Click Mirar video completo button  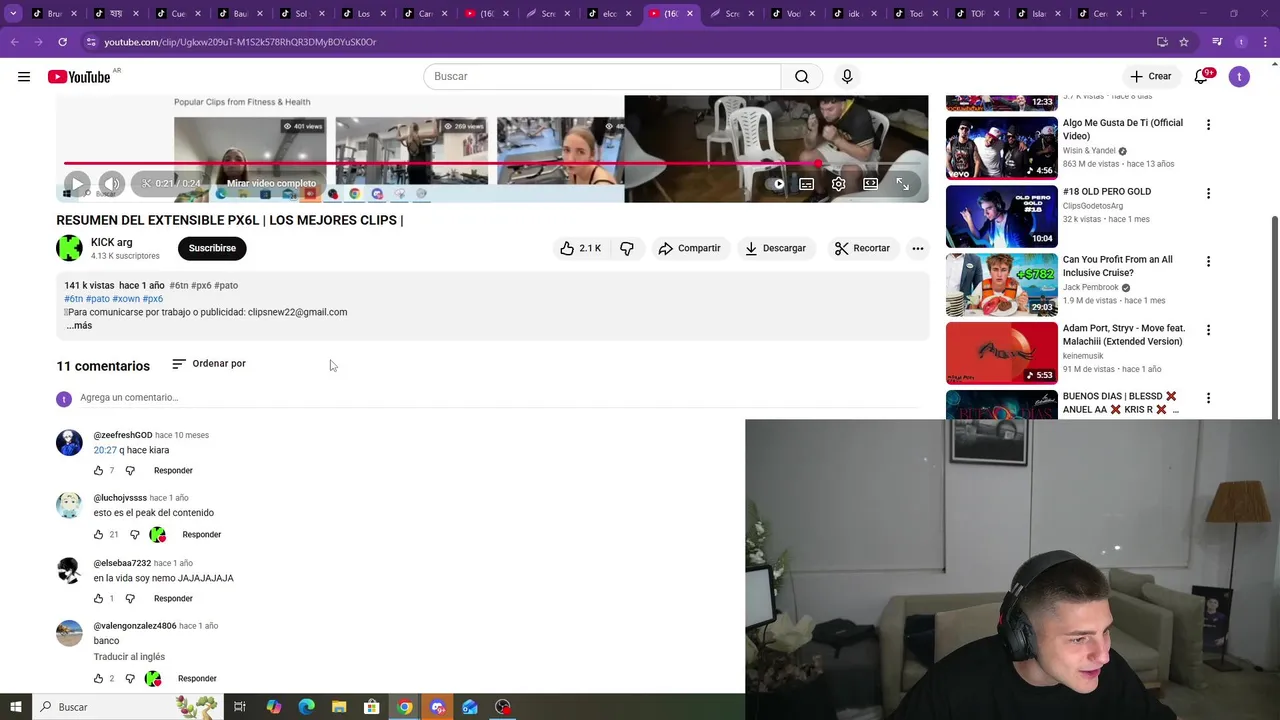(x=271, y=184)
